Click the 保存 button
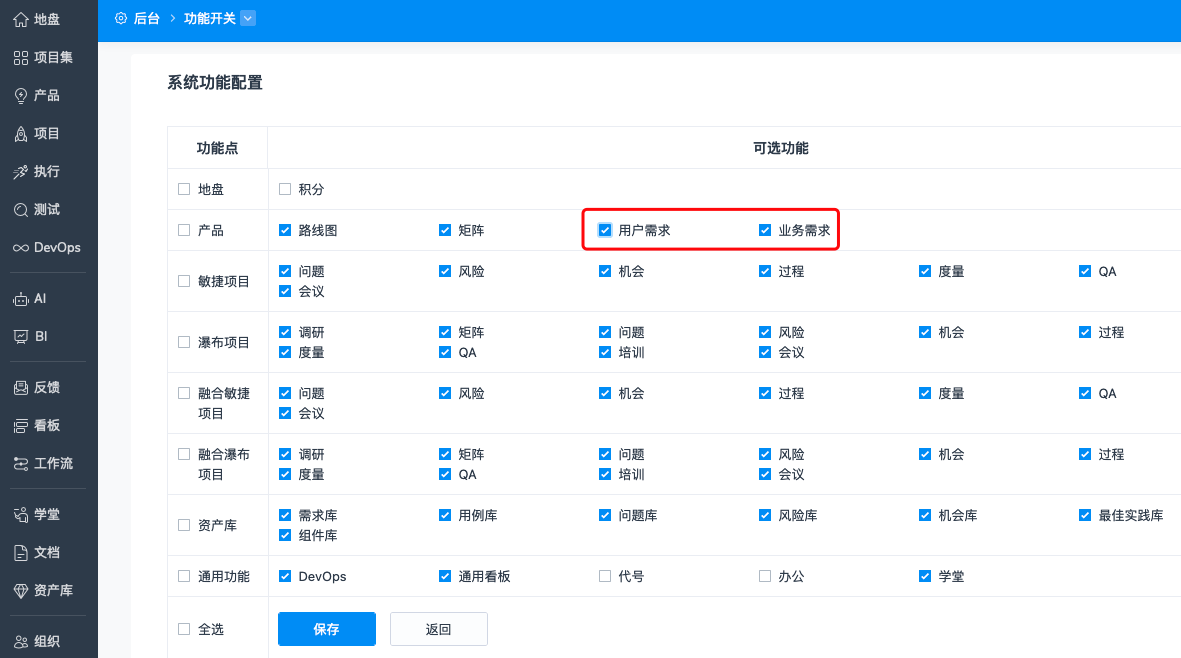The width and height of the screenshot is (1181, 658). [x=326, y=629]
